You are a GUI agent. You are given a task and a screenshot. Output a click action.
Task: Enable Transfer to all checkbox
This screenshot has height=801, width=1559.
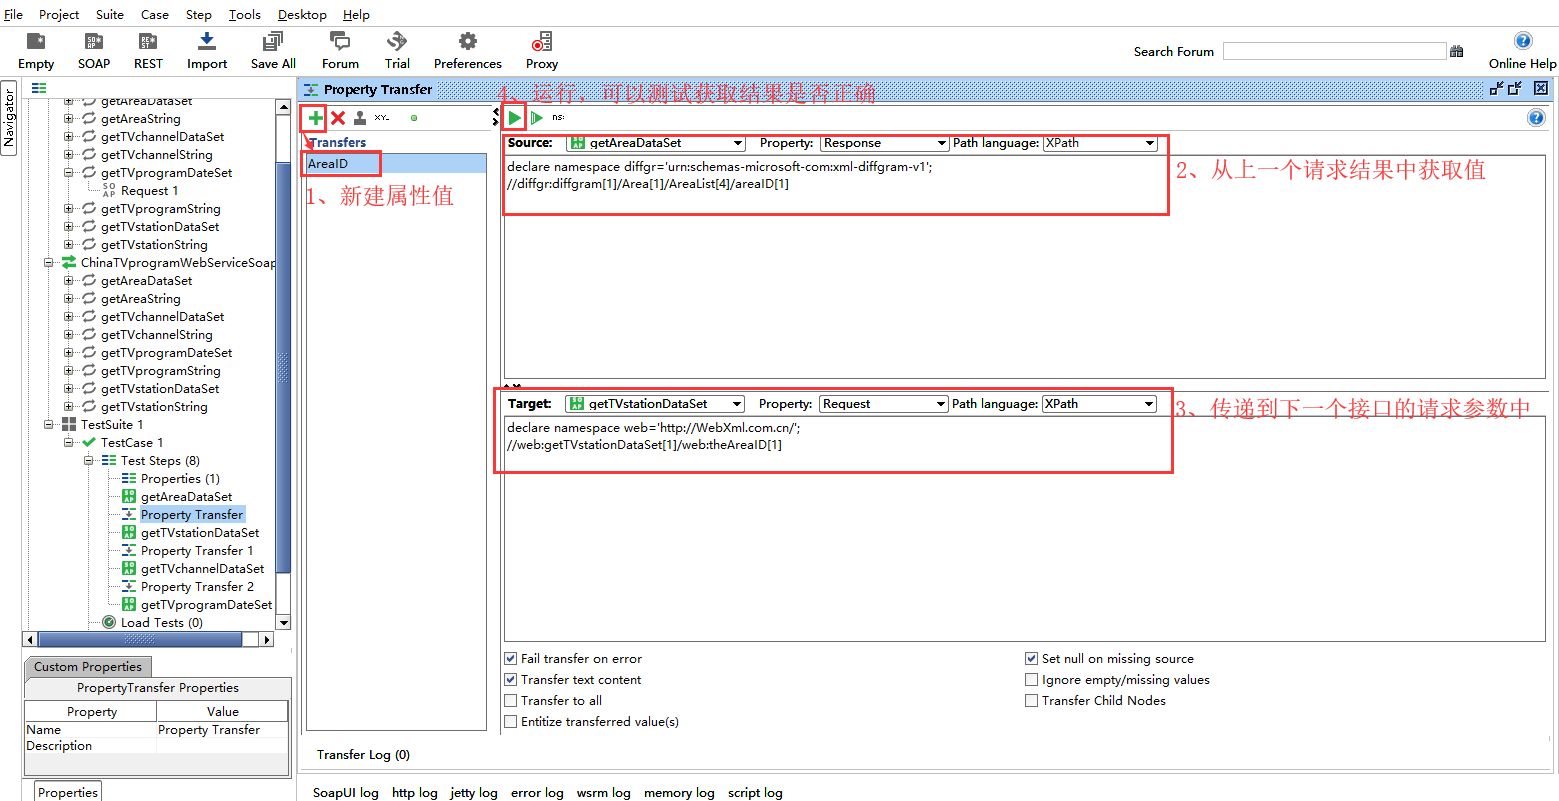511,701
